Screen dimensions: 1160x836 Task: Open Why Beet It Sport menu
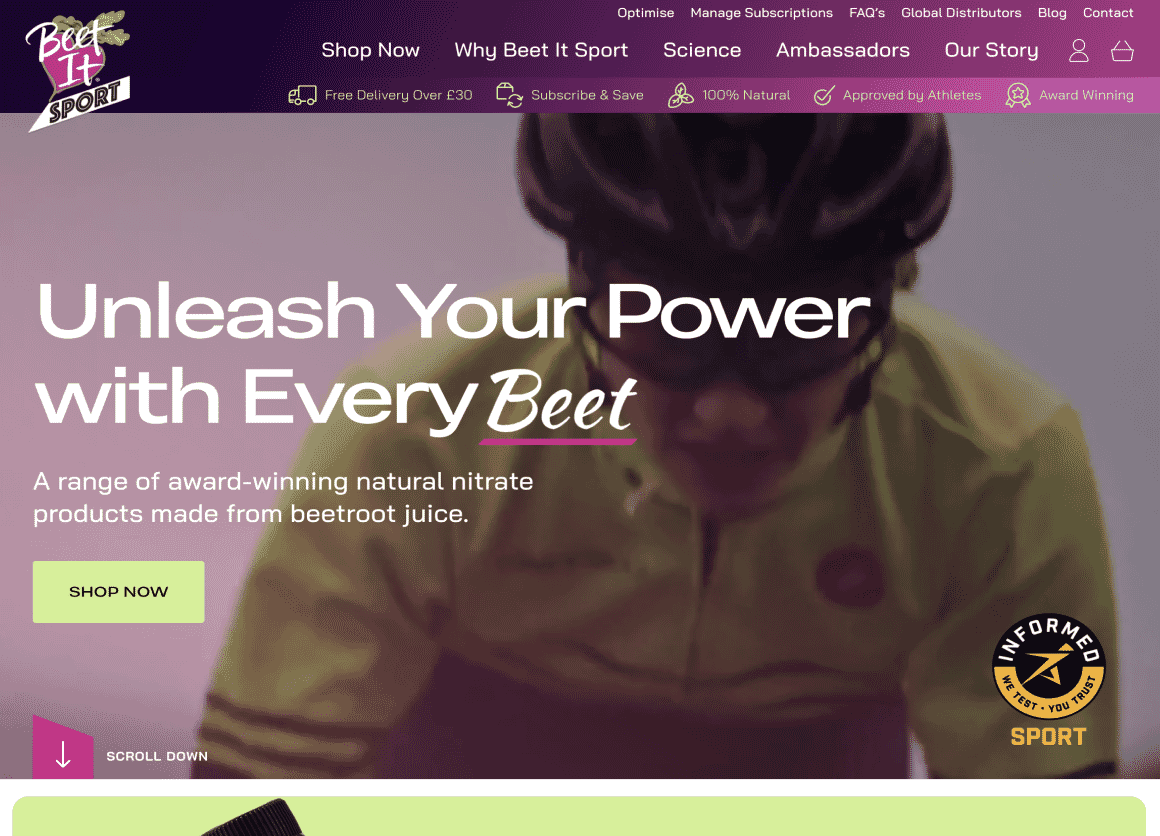coord(541,50)
